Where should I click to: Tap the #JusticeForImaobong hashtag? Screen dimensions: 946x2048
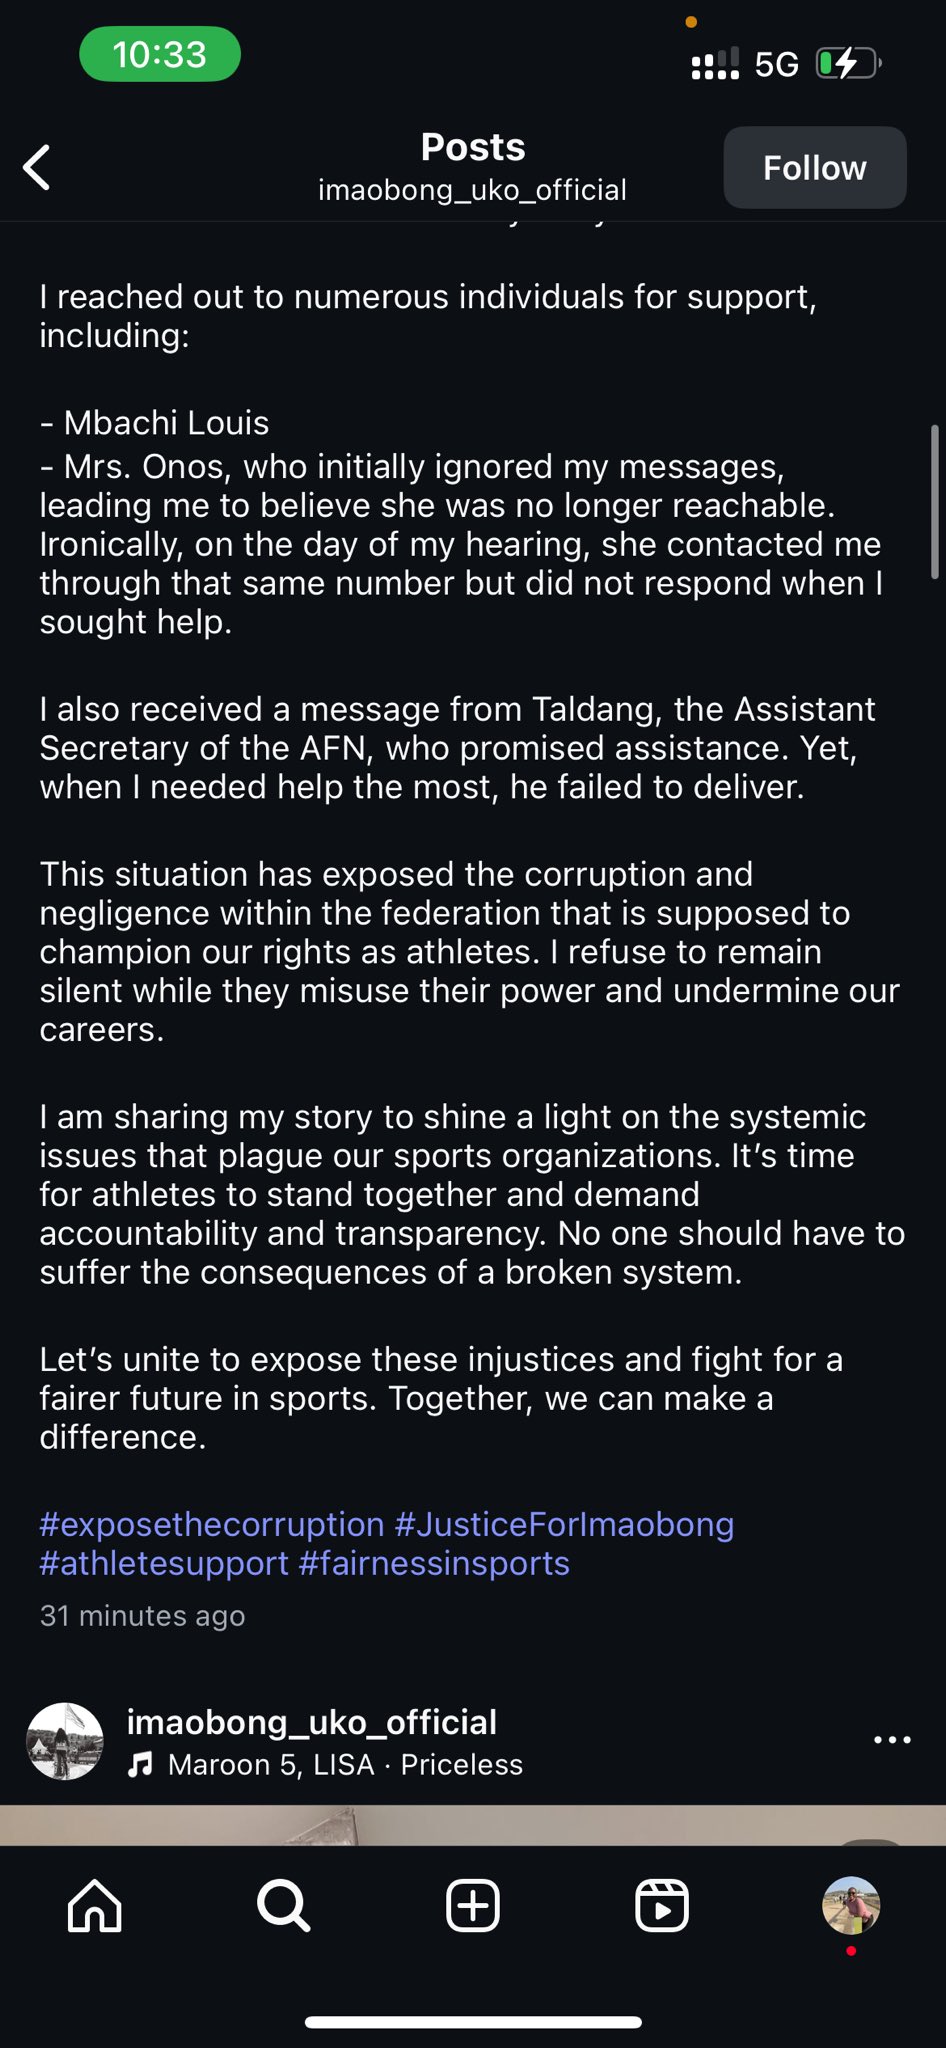[565, 1524]
